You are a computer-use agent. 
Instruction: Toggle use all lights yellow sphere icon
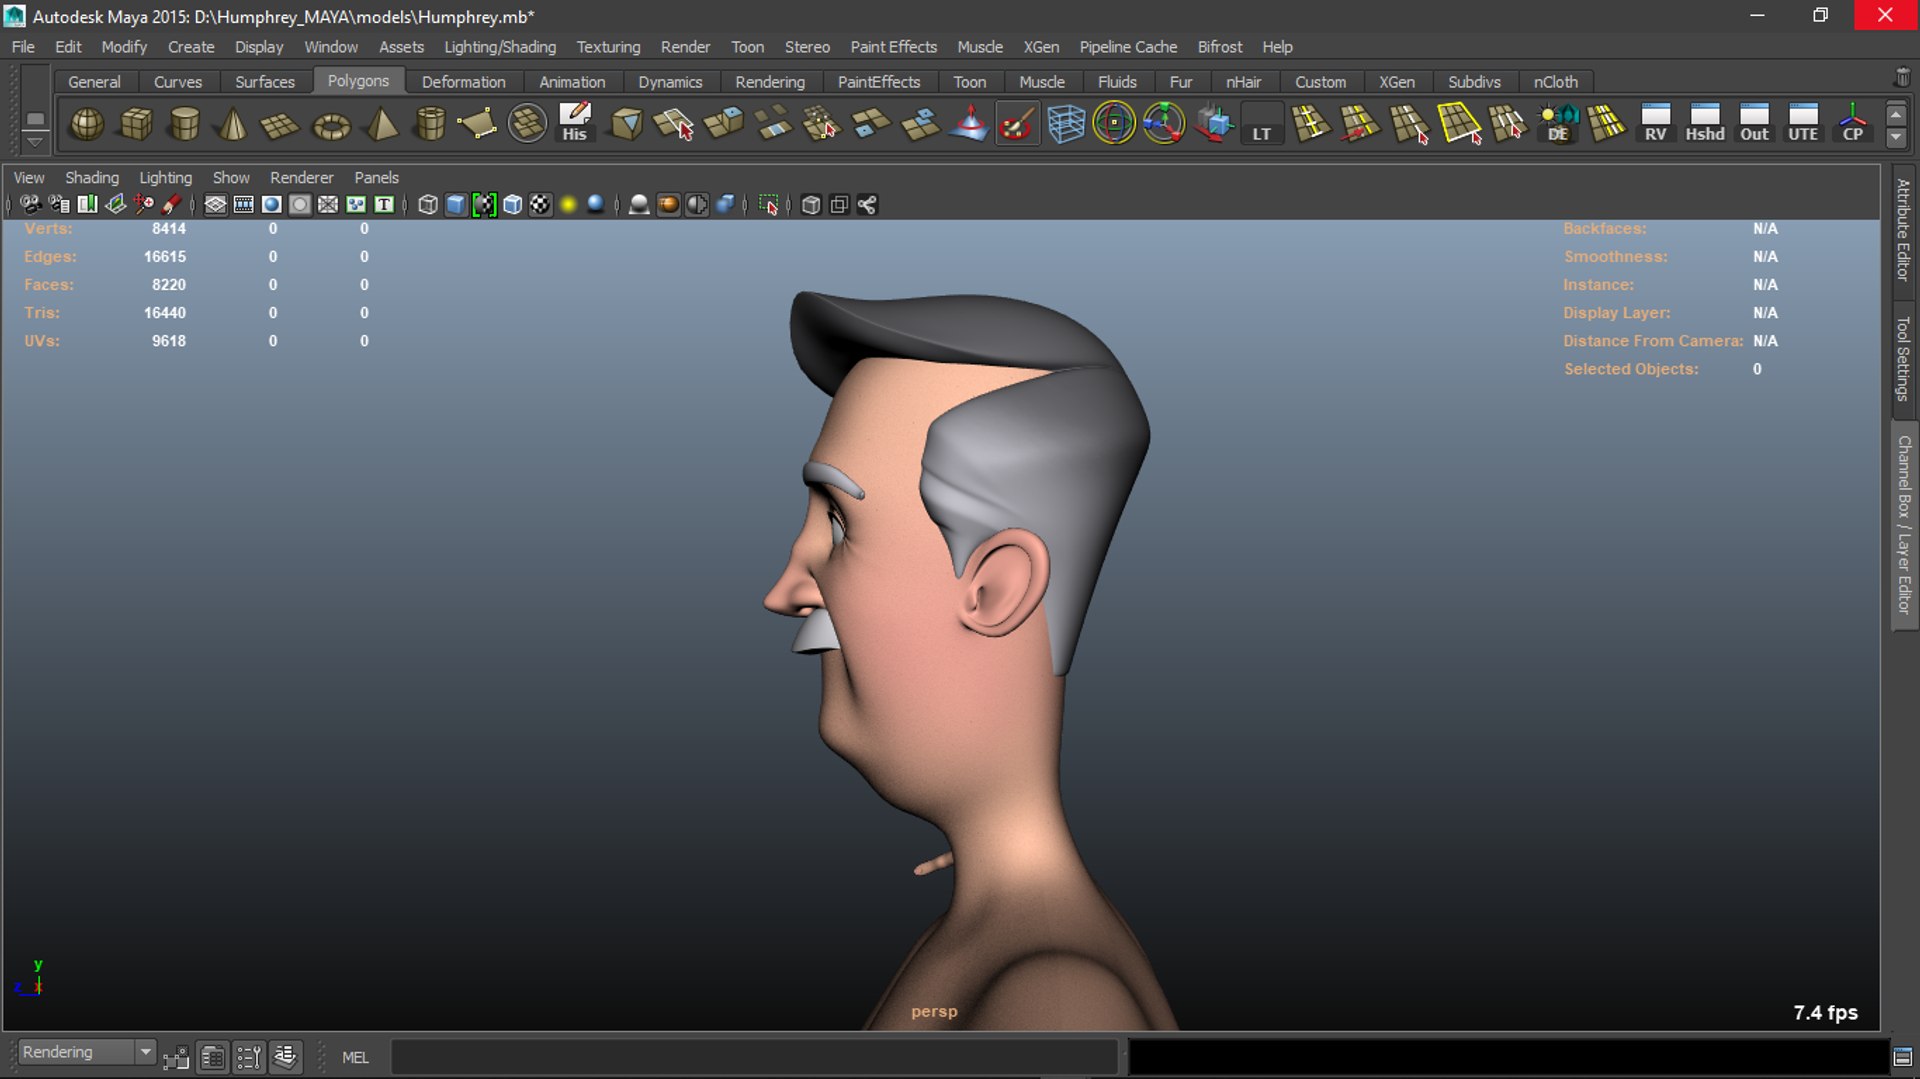[568, 205]
